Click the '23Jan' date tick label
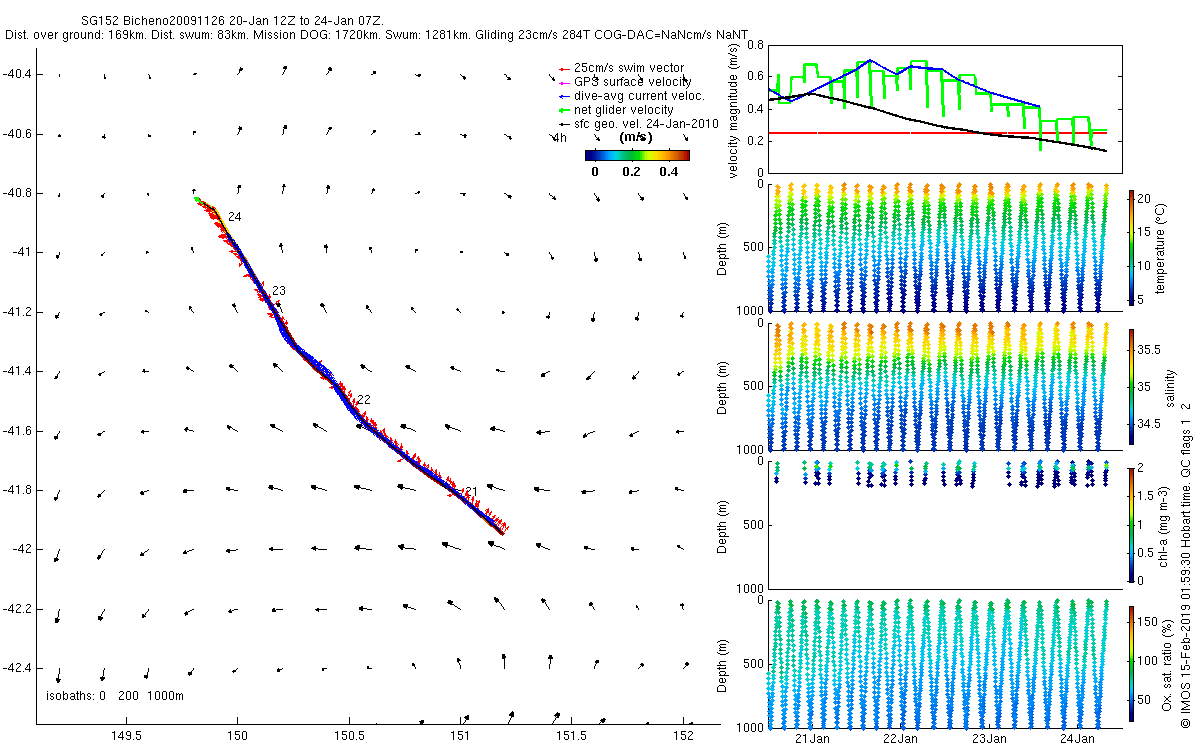The width and height of the screenshot is (1200, 750). pos(988,739)
